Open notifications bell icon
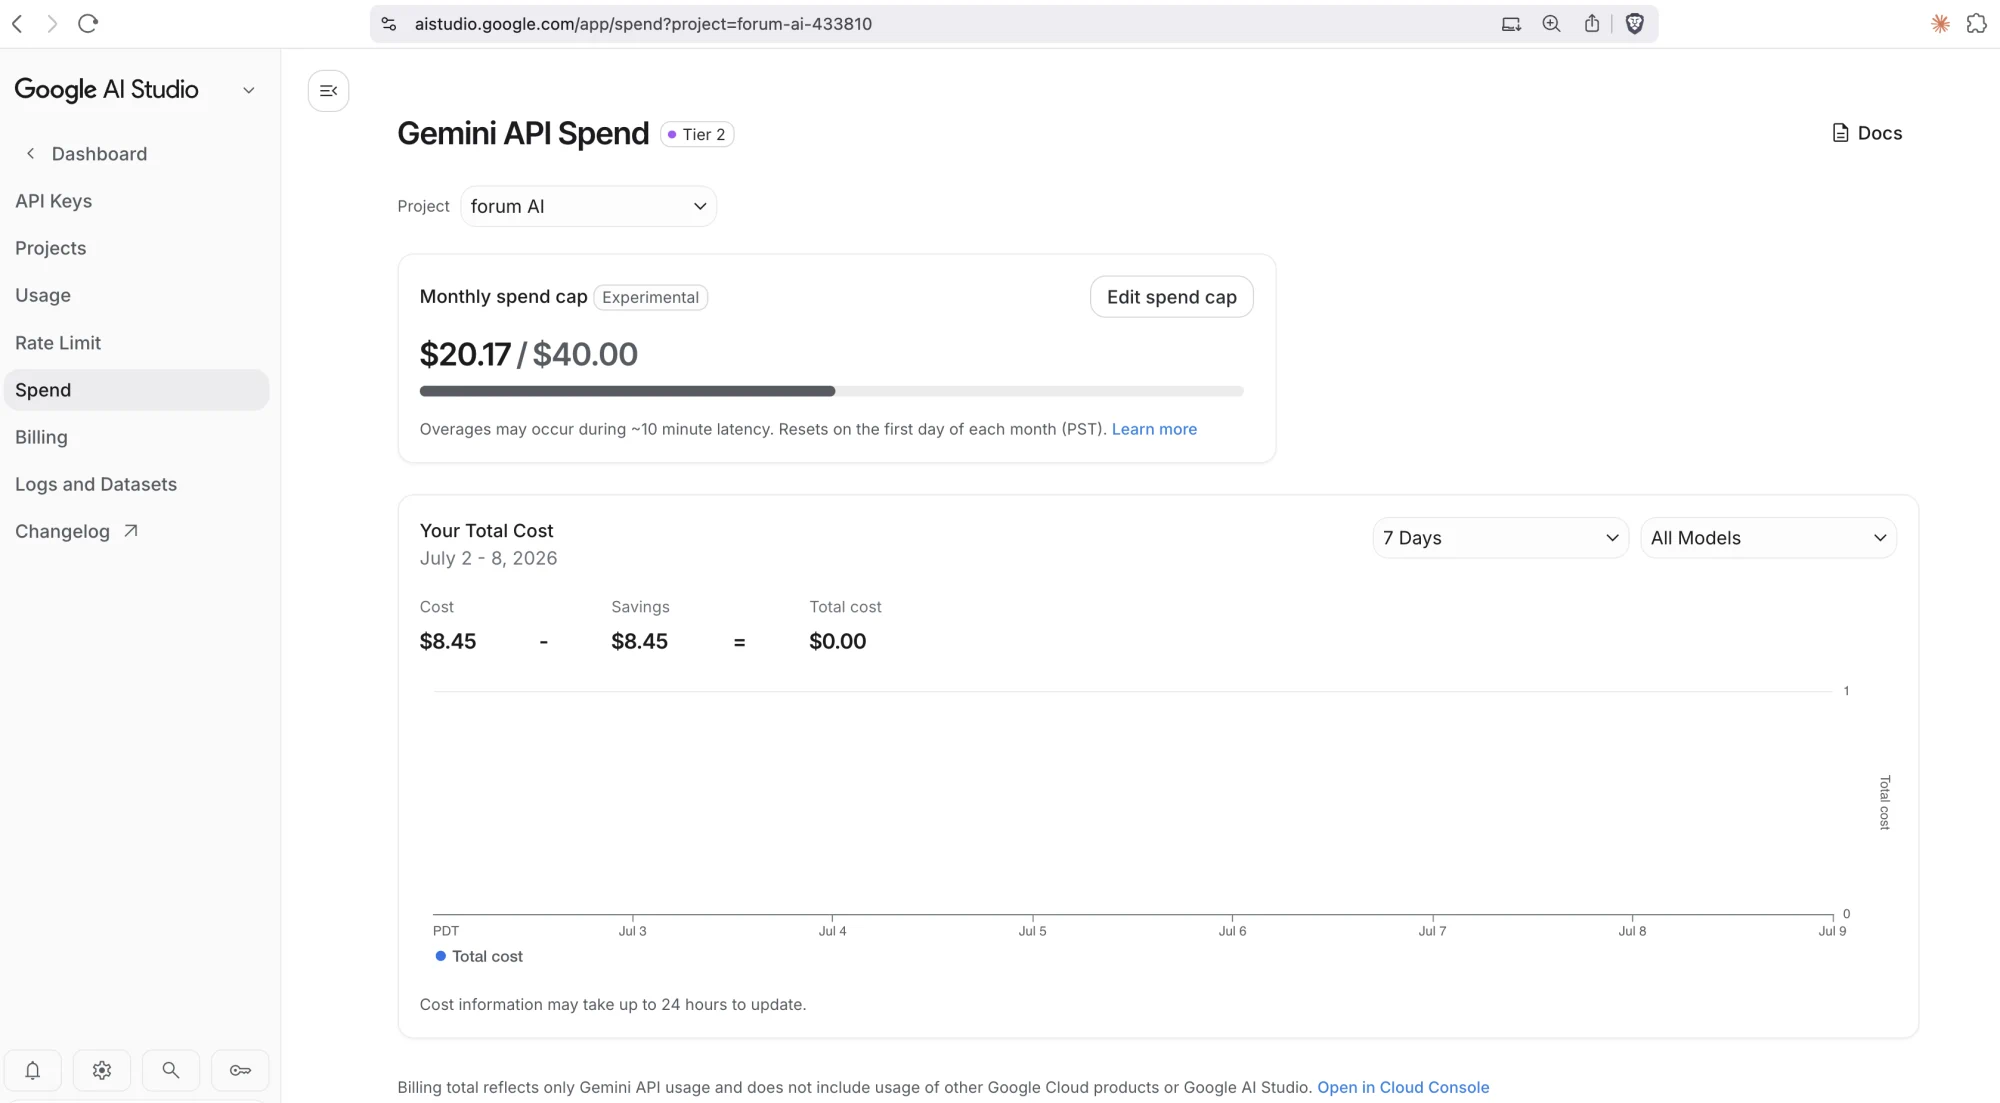This screenshot has width=2000, height=1103. [33, 1070]
